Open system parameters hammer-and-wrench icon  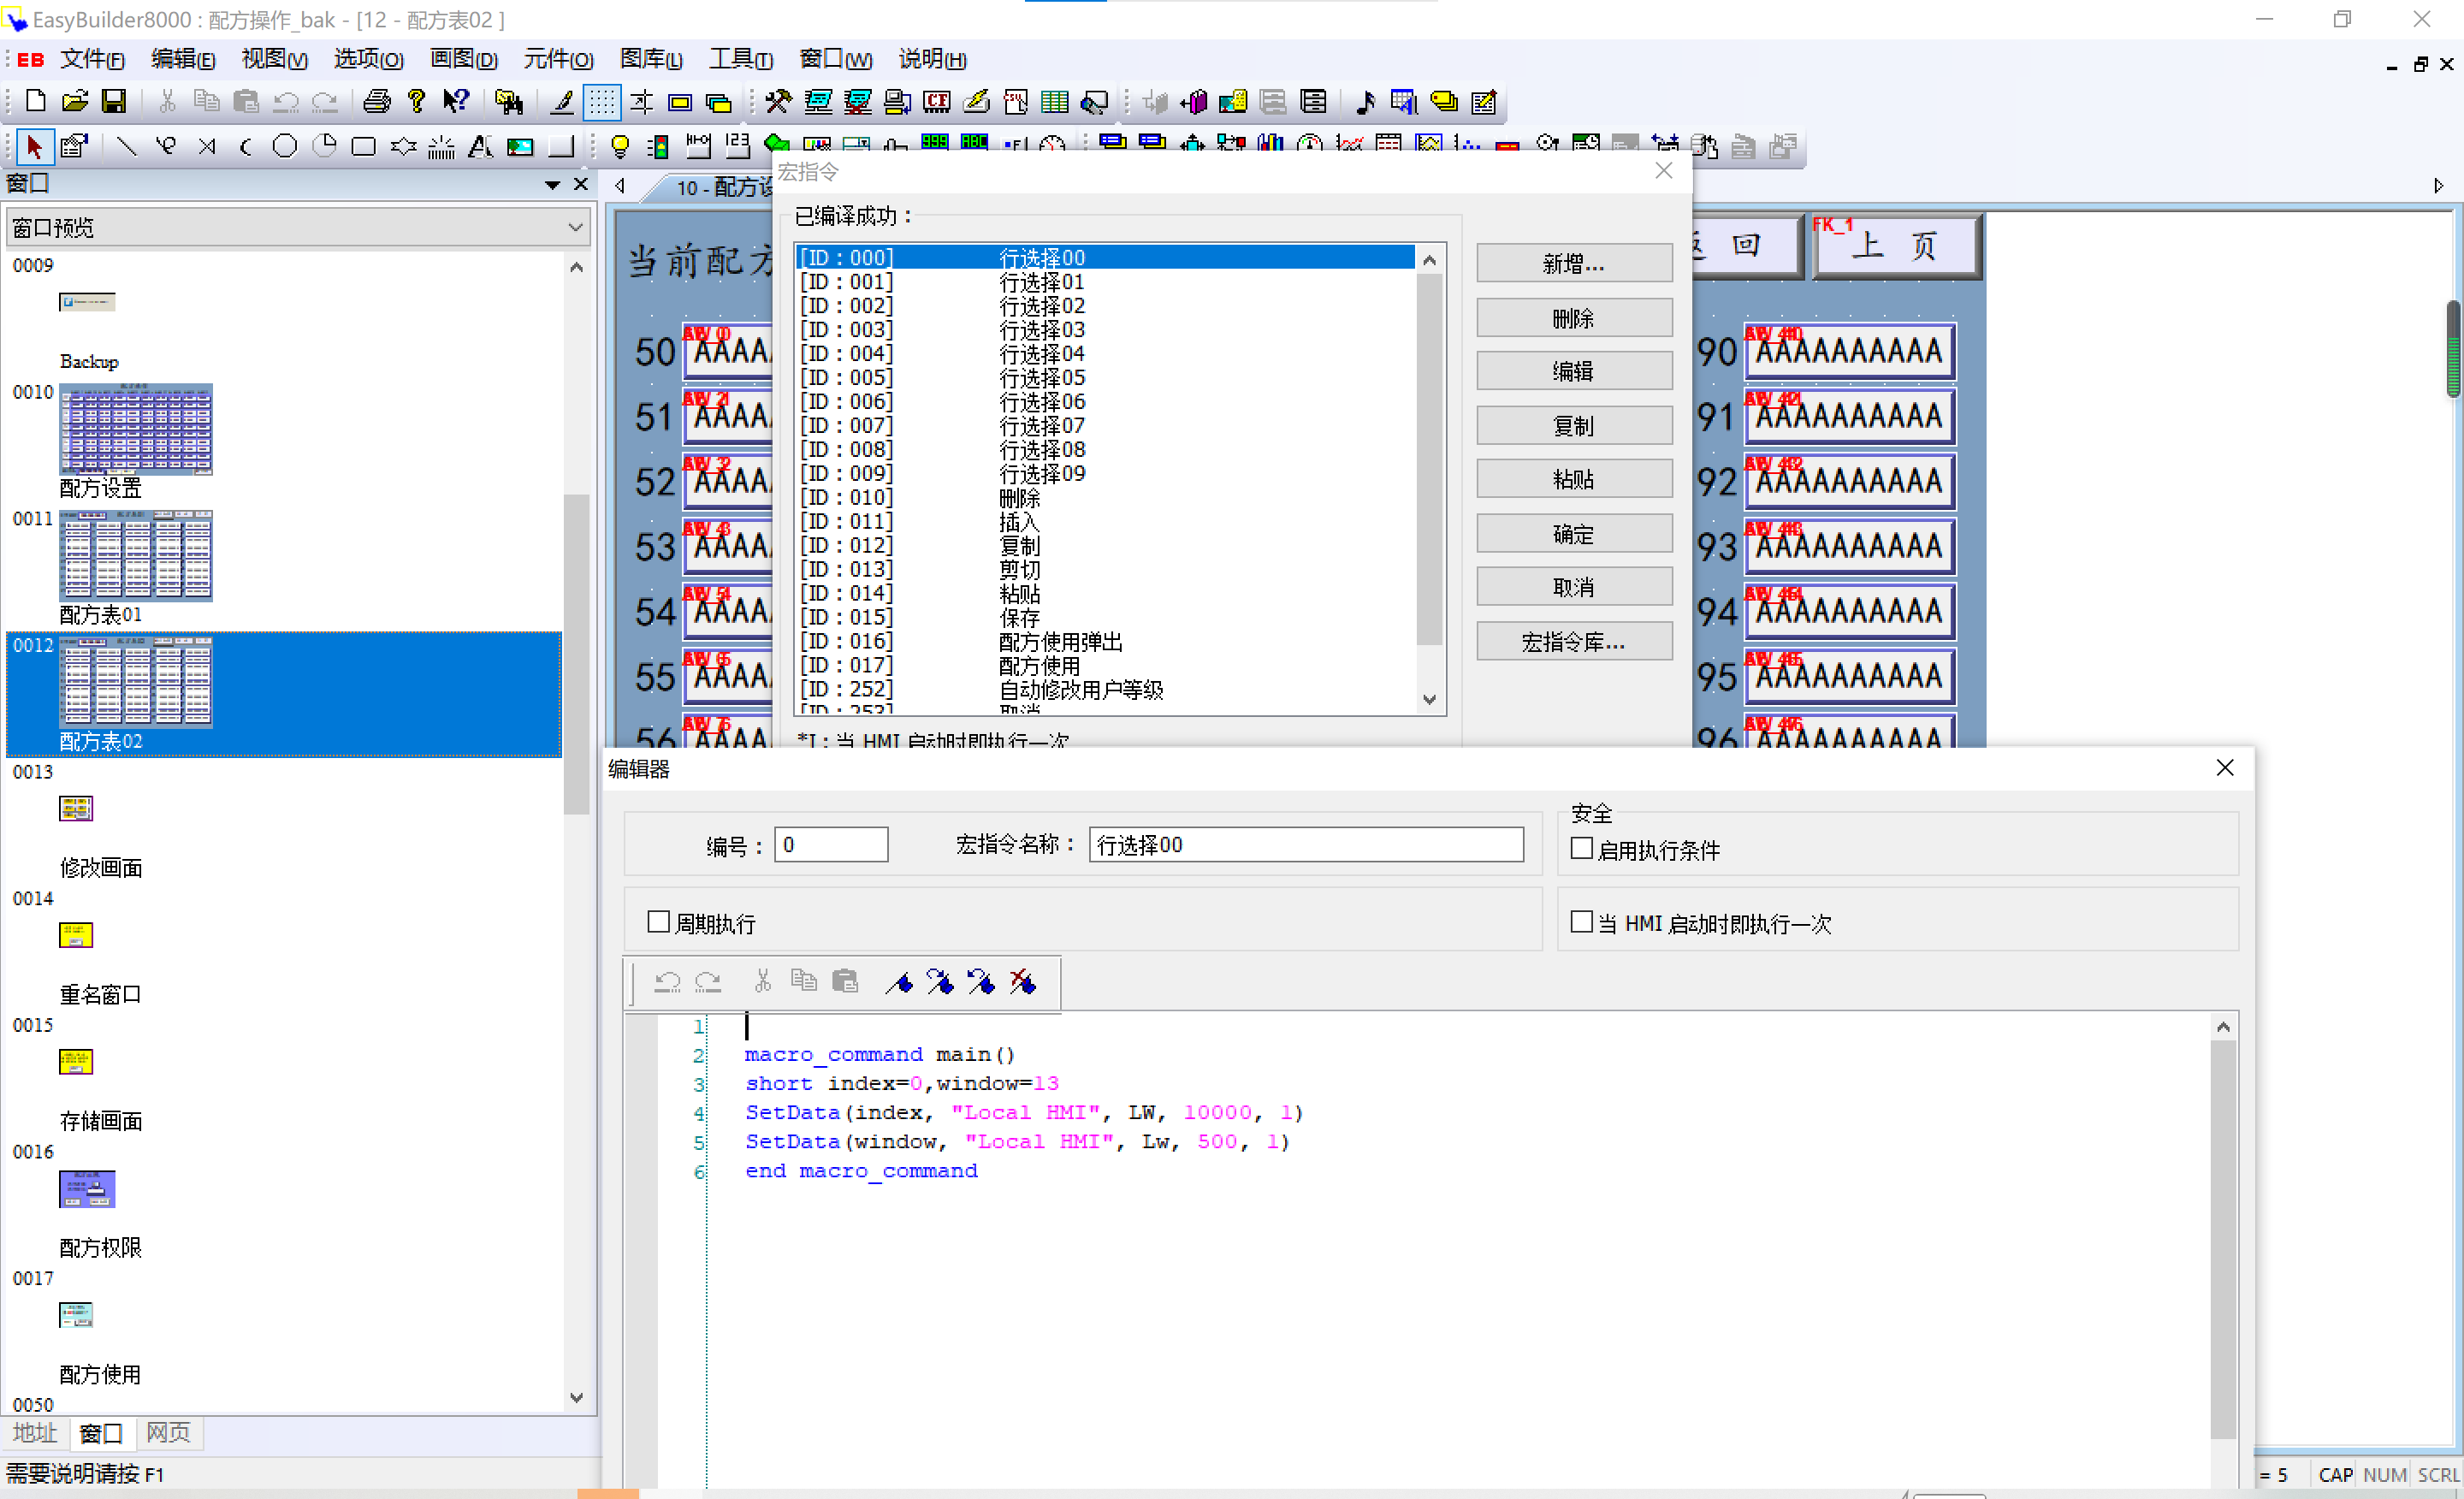coord(778,101)
